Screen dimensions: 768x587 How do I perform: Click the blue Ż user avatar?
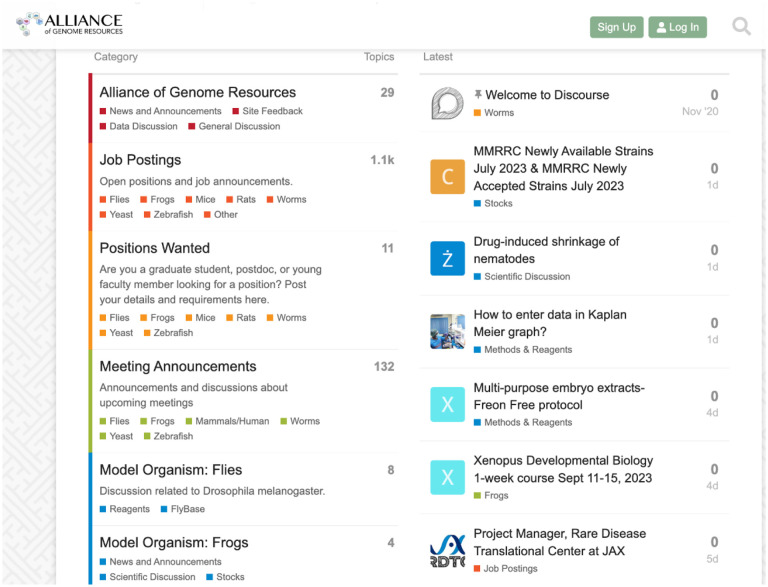(x=447, y=258)
